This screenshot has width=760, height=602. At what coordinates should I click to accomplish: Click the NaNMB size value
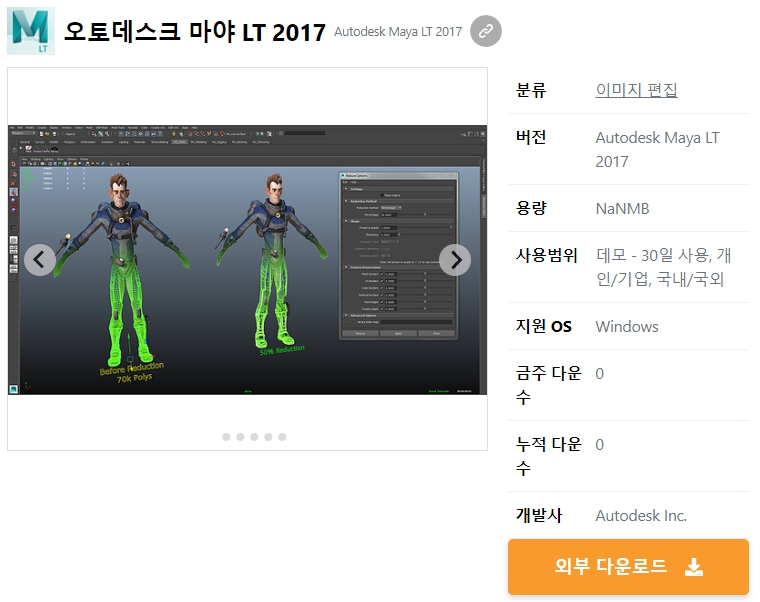pyautogui.click(x=622, y=208)
